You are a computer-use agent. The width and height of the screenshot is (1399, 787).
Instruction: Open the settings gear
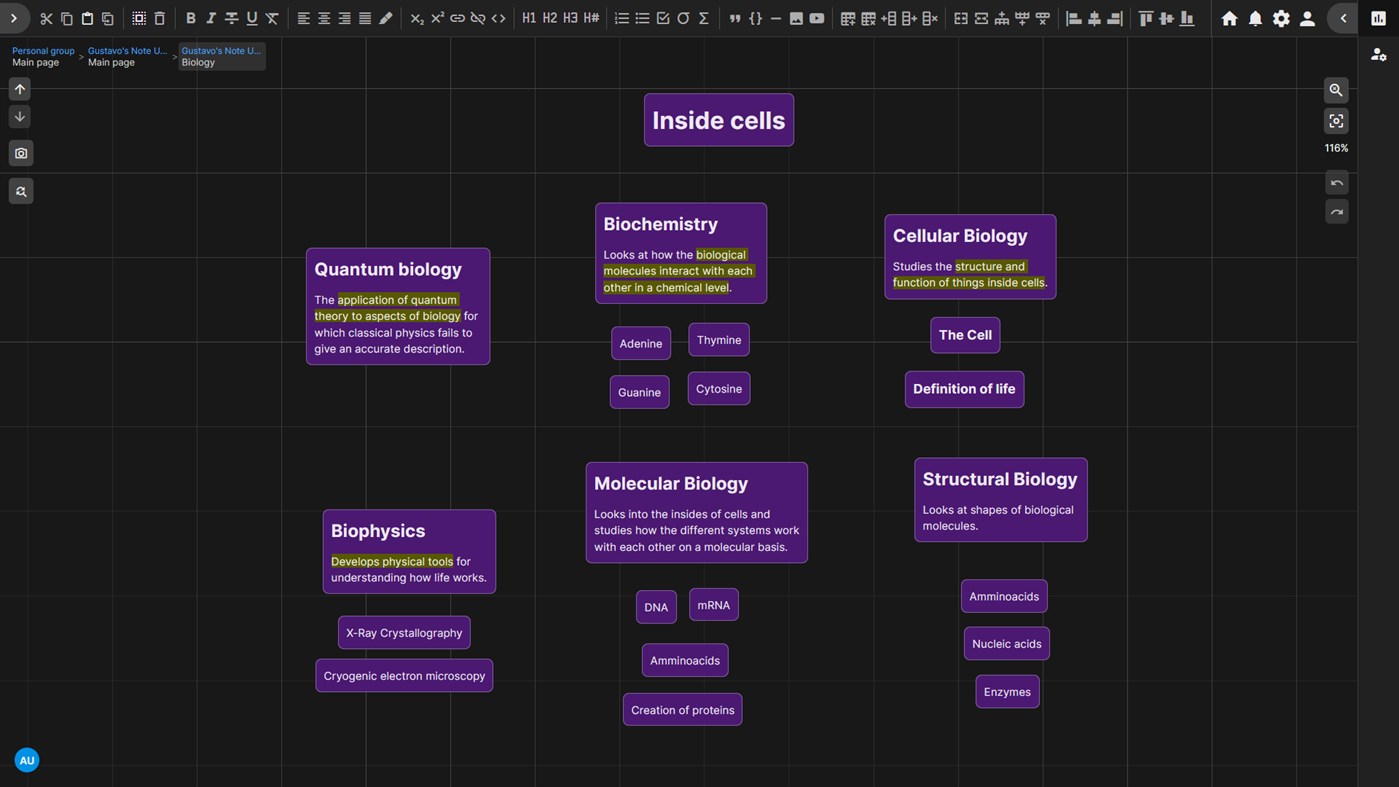point(1281,18)
